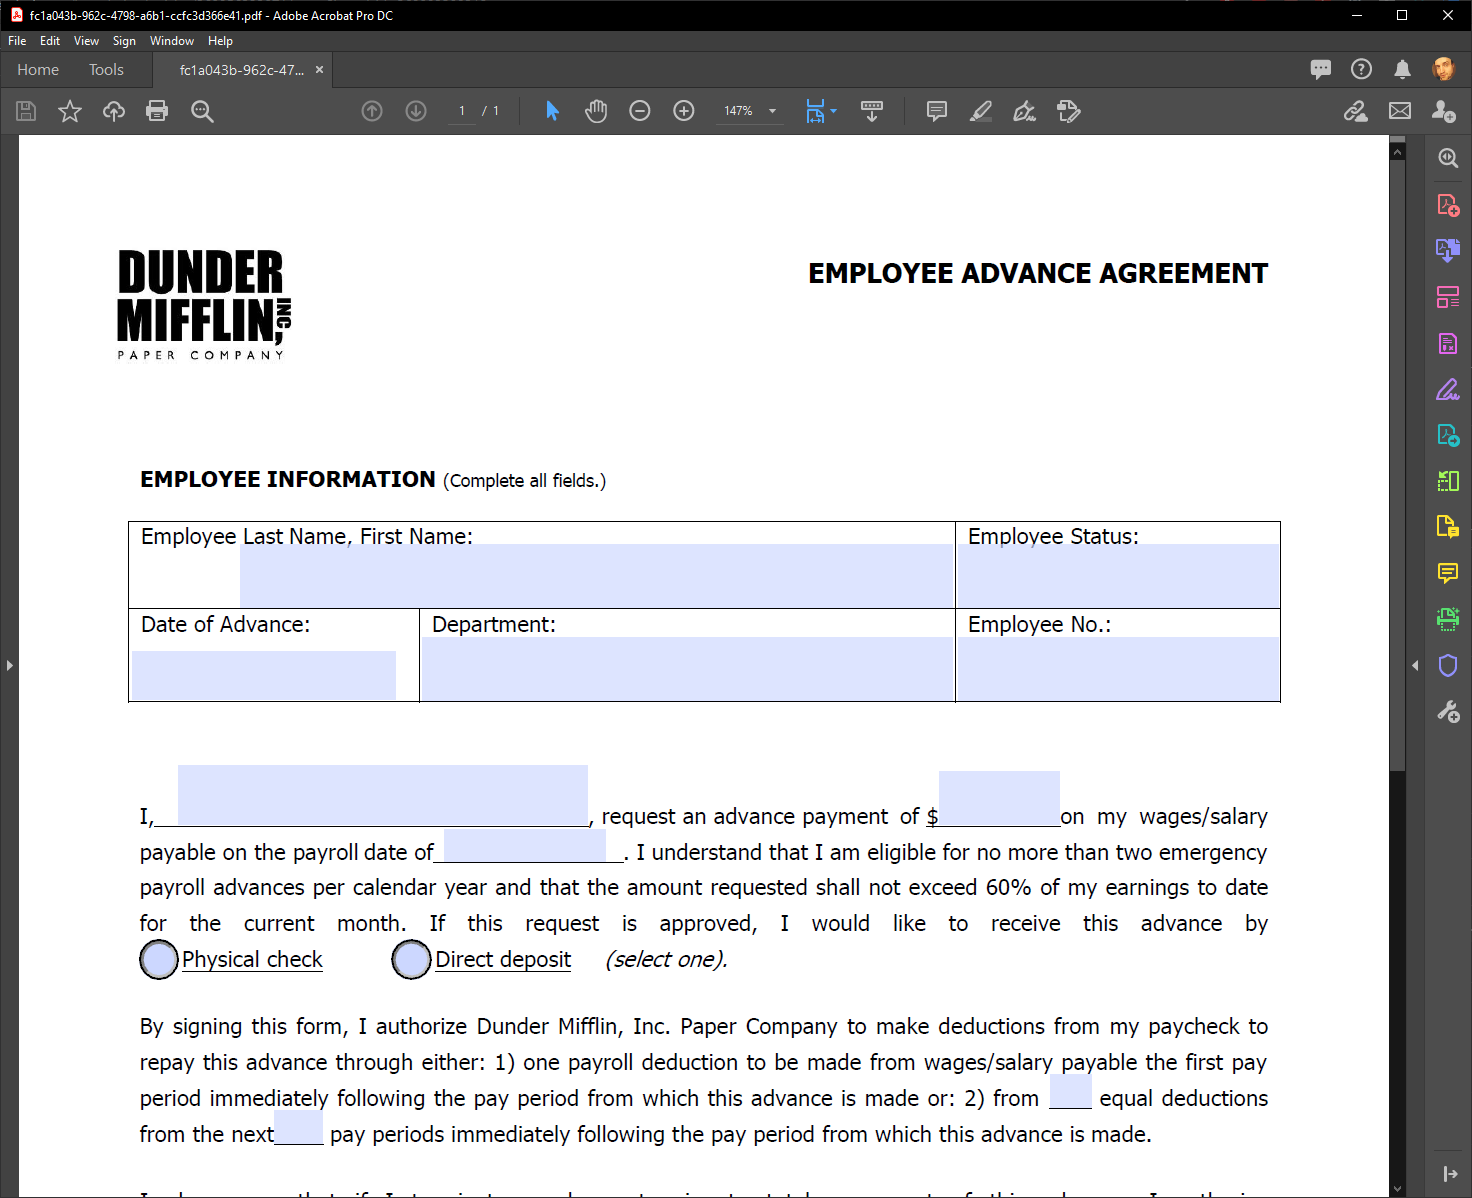The height and width of the screenshot is (1198, 1472).
Task: Click the scrollbar down arrow
Action: (1398, 1188)
